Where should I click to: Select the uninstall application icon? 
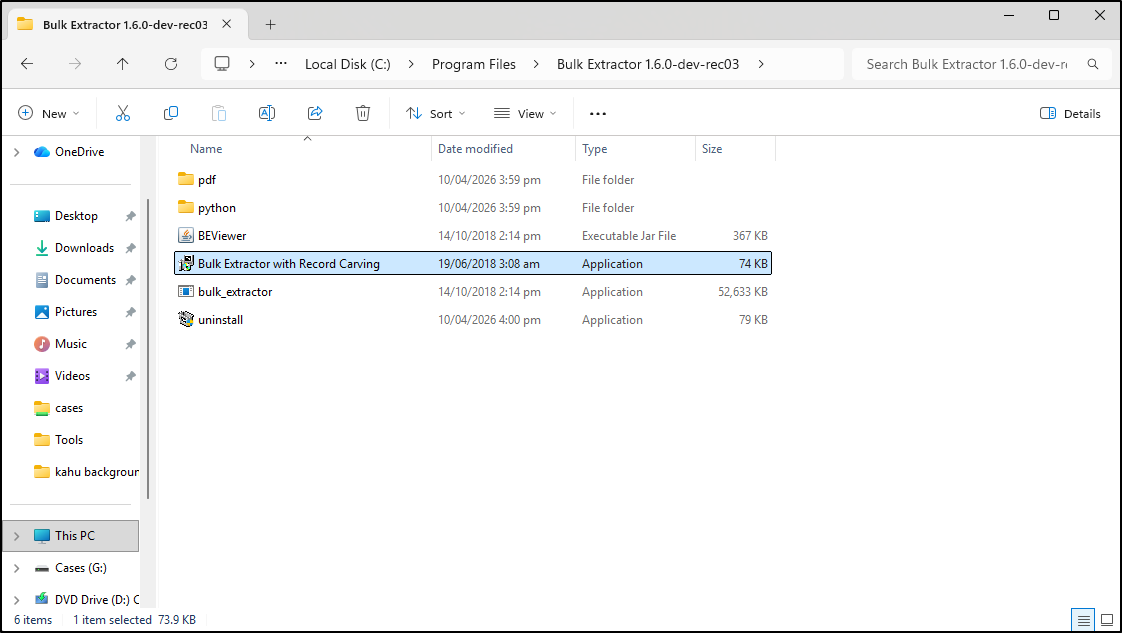pos(186,319)
